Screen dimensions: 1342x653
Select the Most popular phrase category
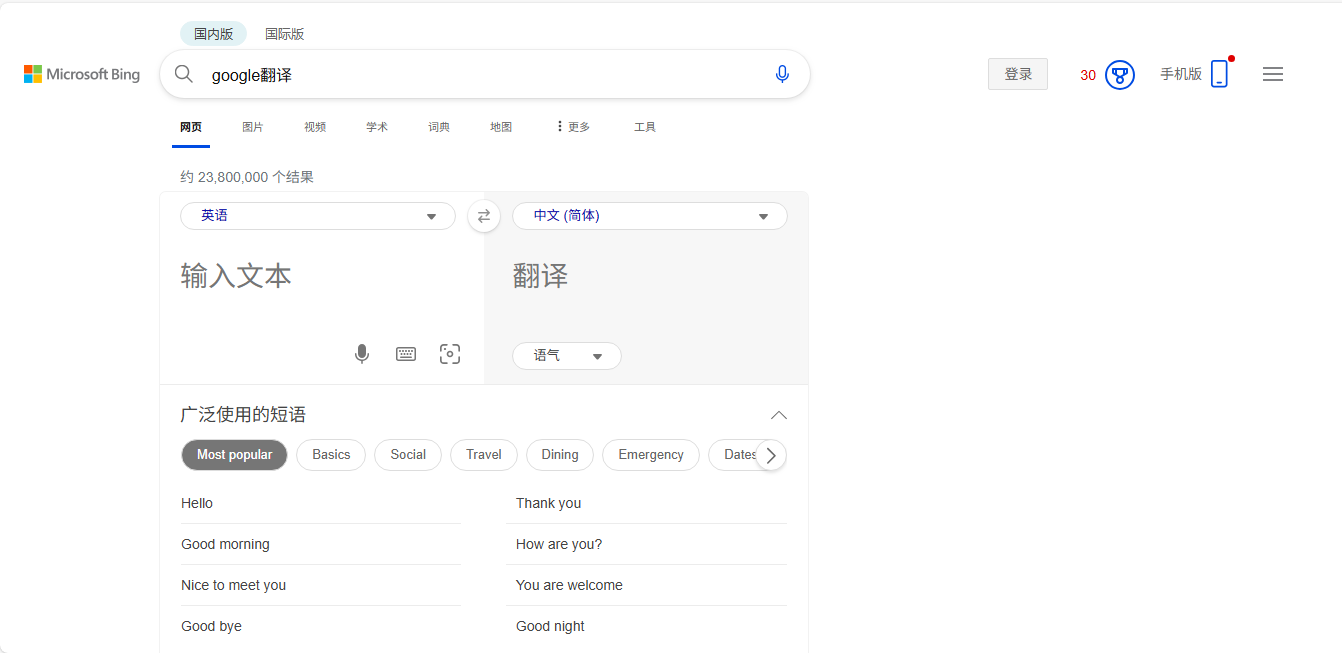234,455
